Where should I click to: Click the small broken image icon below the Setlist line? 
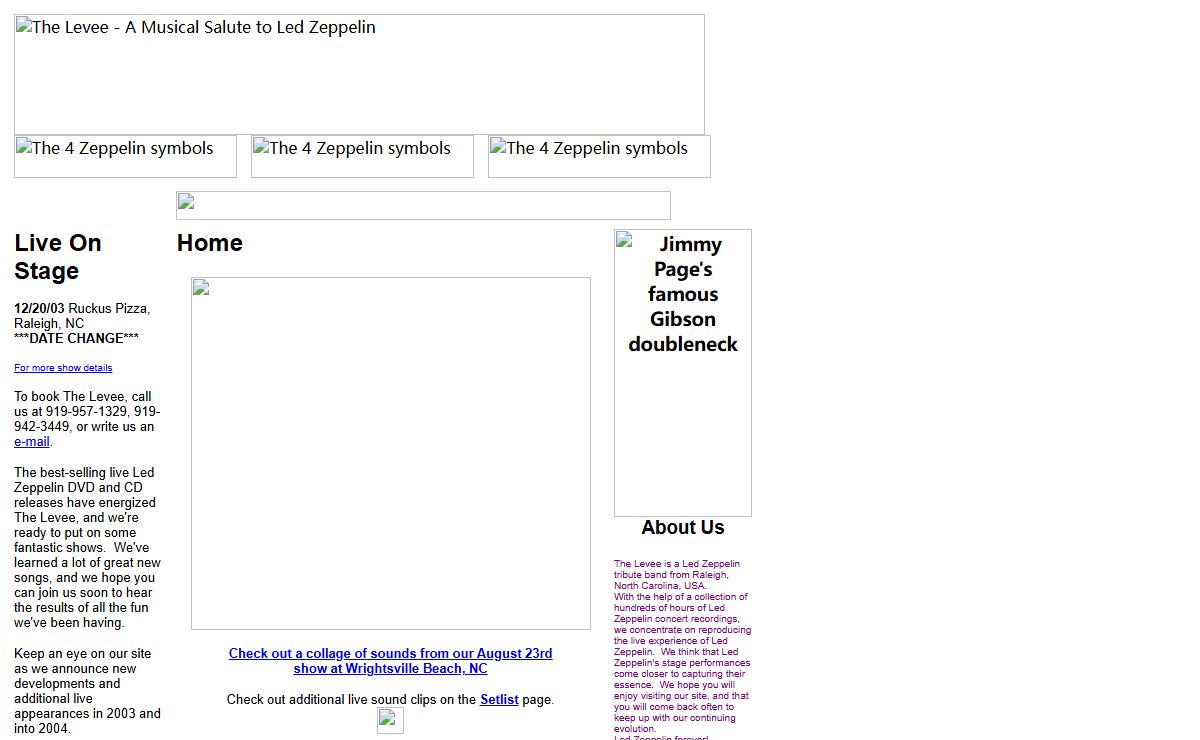click(390, 721)
